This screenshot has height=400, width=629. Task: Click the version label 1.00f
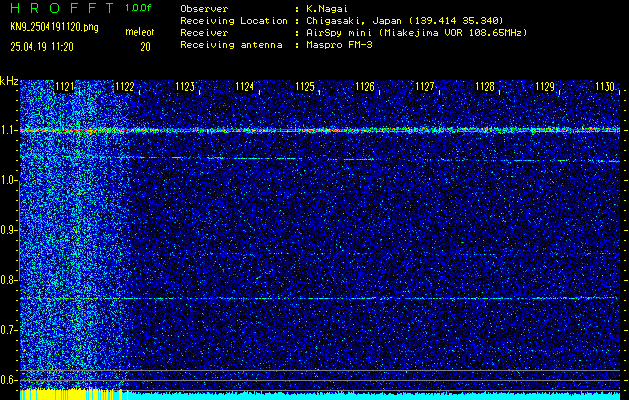(x=138, y=8)
